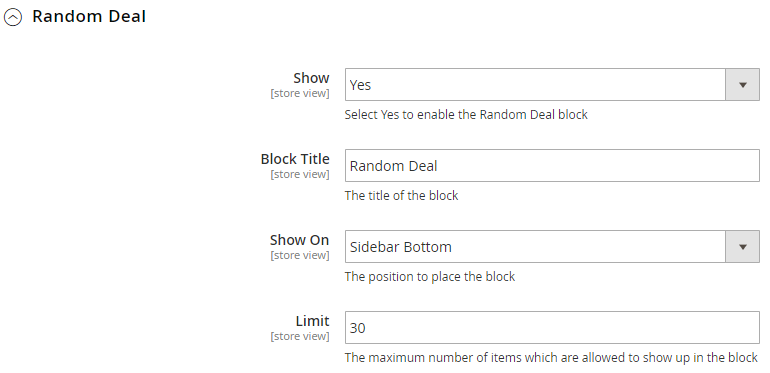The height and width of the screenshot is (373, 770).
Task: Click the store view scope under Limit
Action: tap(300, 336)
